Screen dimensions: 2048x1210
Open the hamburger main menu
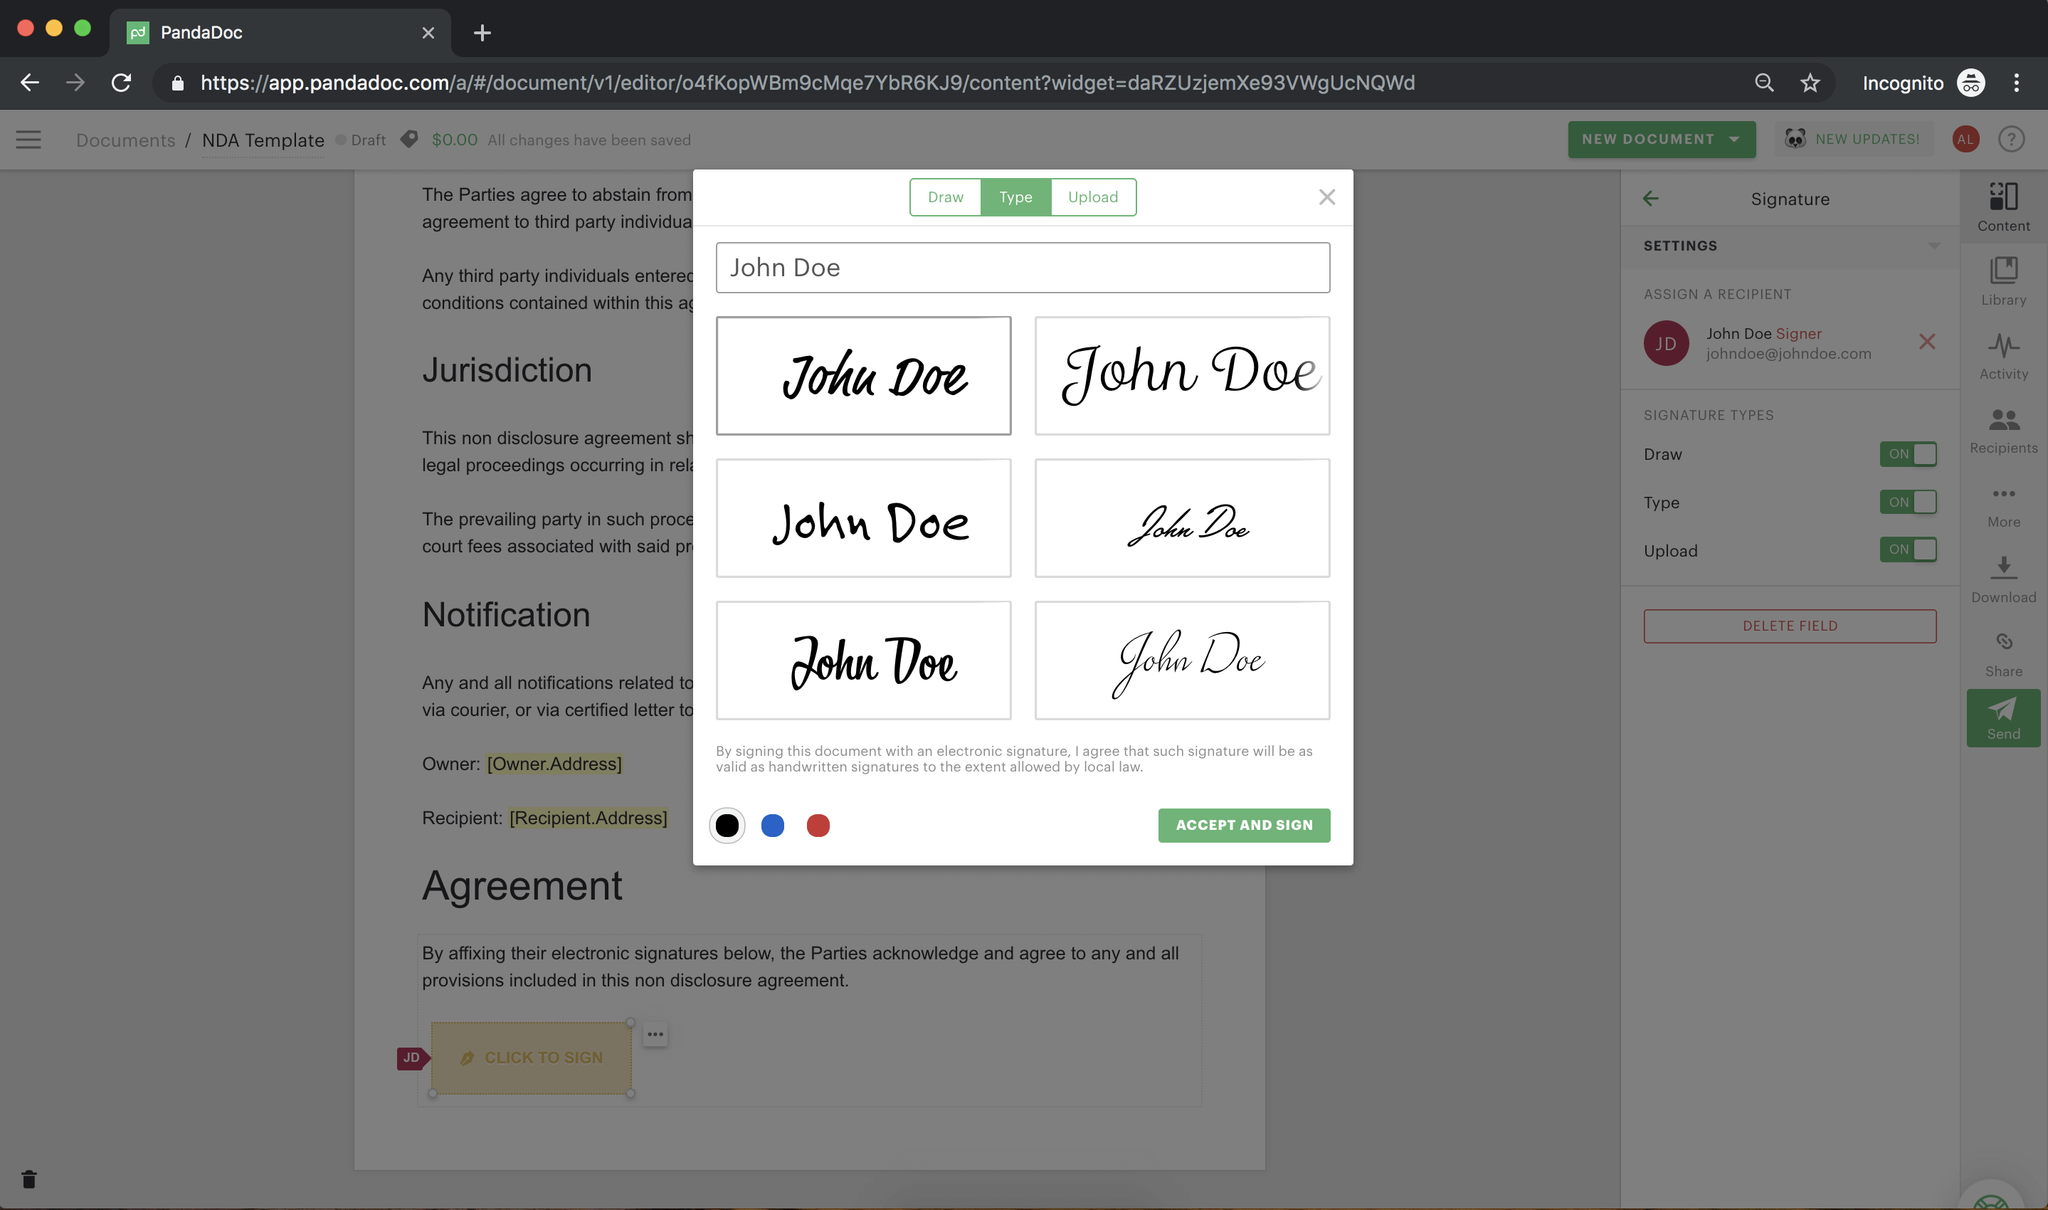point(29,140)
